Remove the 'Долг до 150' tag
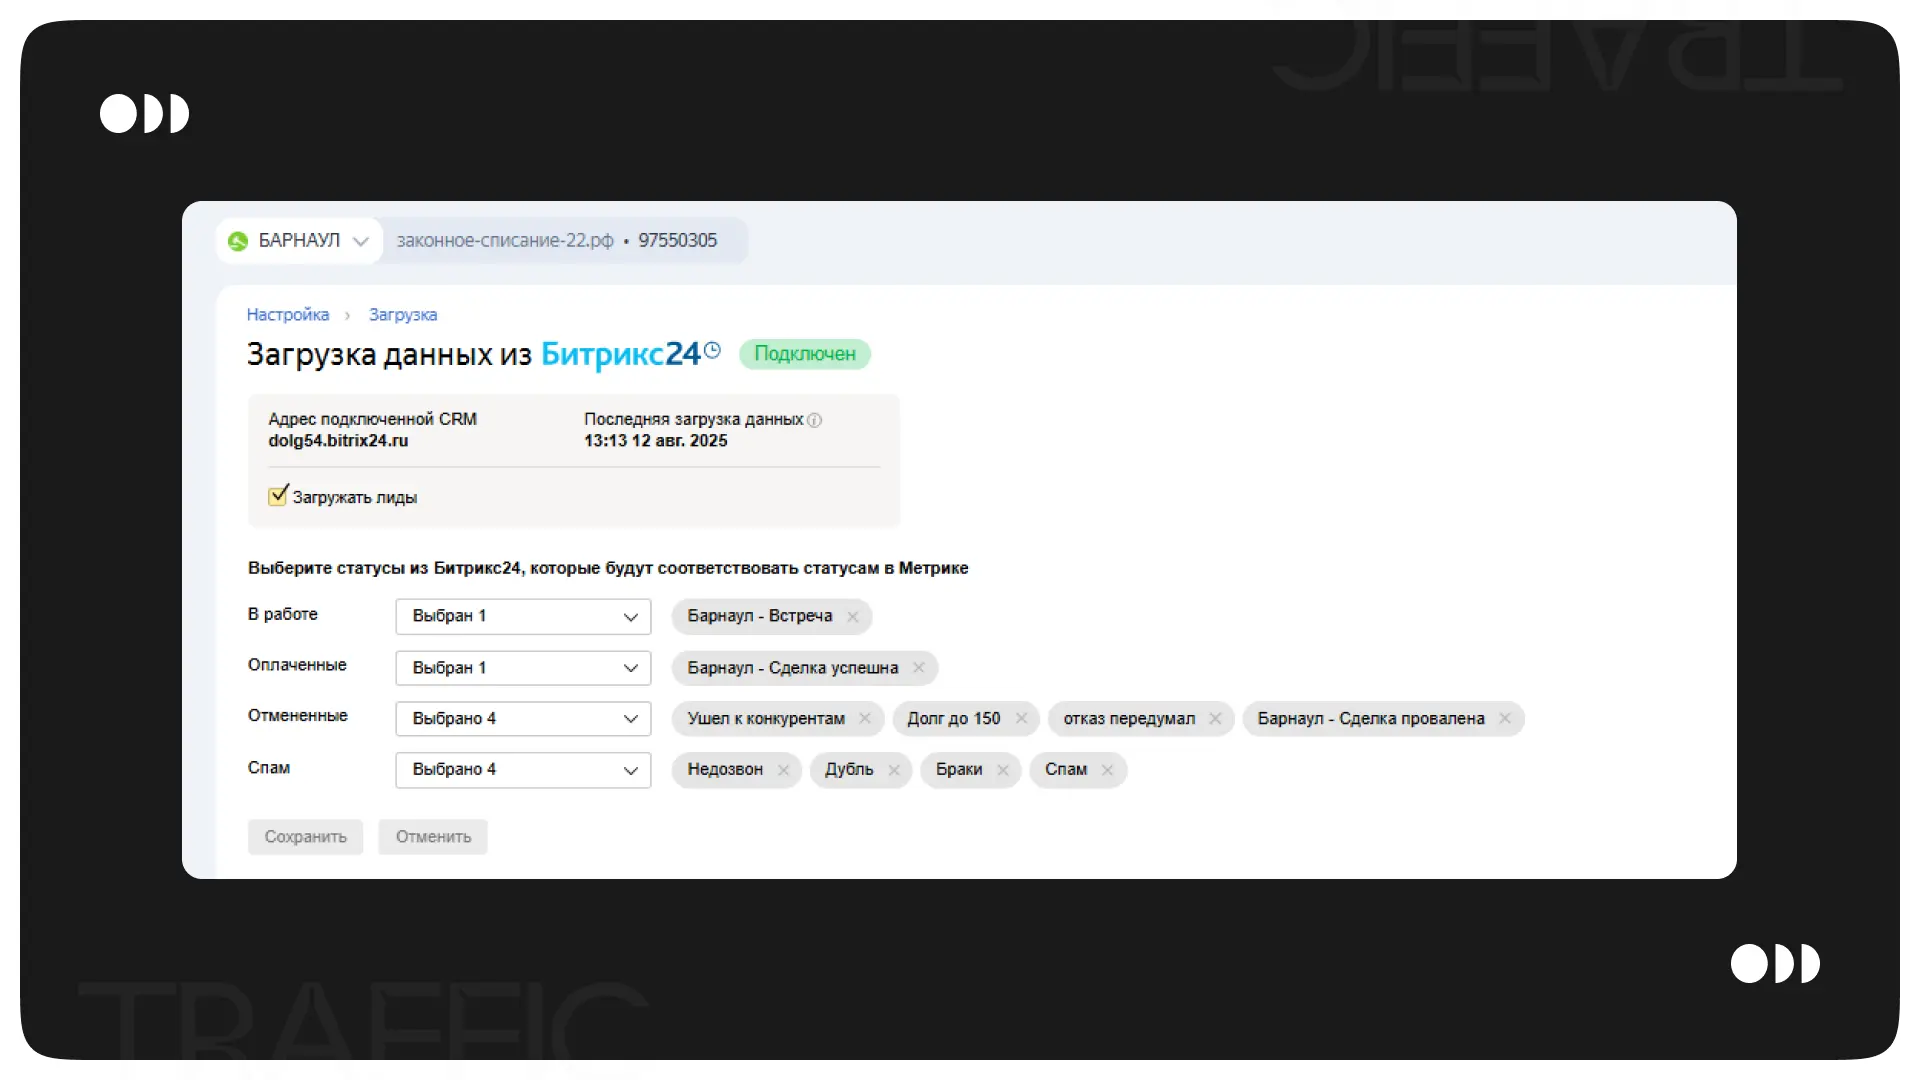This screenshot has width=1920, height=1080. tap(1021, 719)
